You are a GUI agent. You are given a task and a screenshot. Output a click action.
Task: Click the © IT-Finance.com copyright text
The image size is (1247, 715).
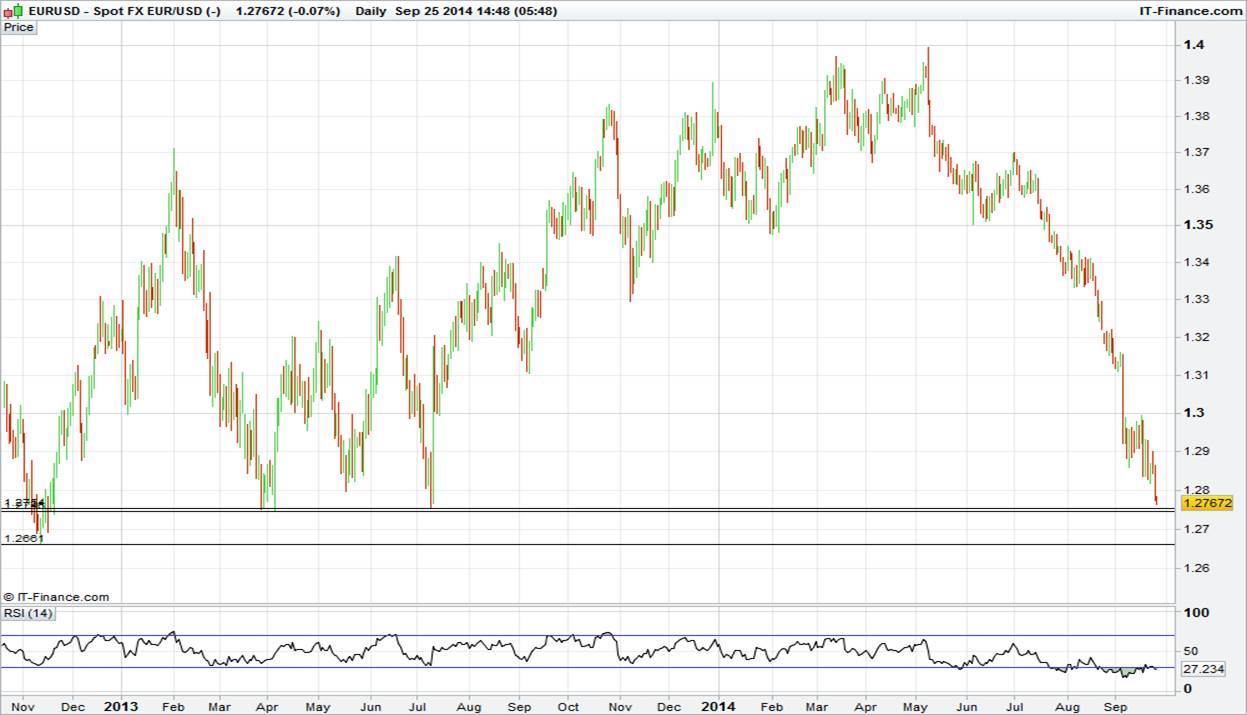(x=57, y=597)
